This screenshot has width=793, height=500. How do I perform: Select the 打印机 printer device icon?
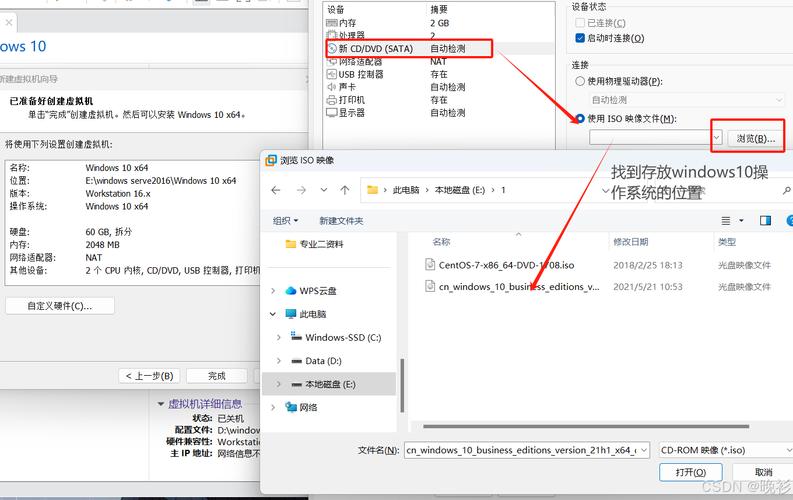[332, 100]
